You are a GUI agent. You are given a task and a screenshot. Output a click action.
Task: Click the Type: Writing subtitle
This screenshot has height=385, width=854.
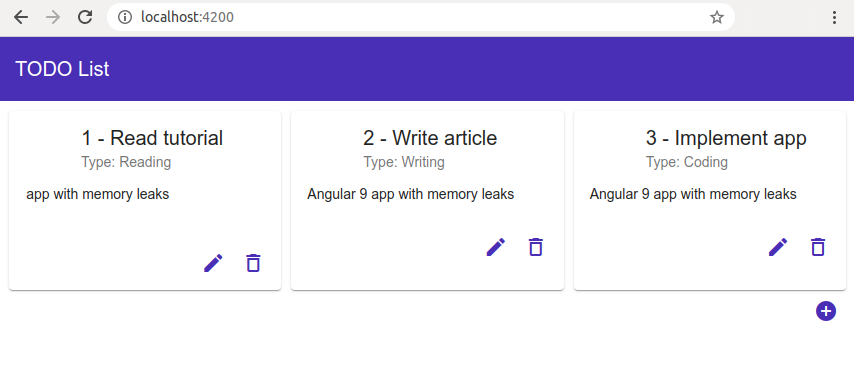tap(404, 162)
